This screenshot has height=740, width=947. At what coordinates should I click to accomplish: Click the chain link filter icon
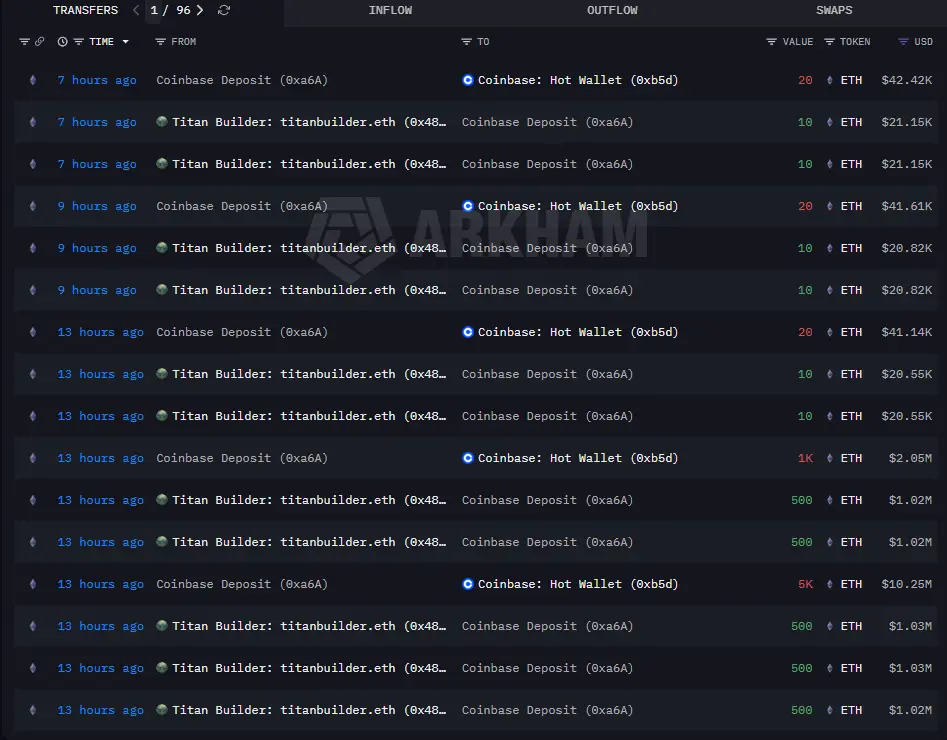39,42
